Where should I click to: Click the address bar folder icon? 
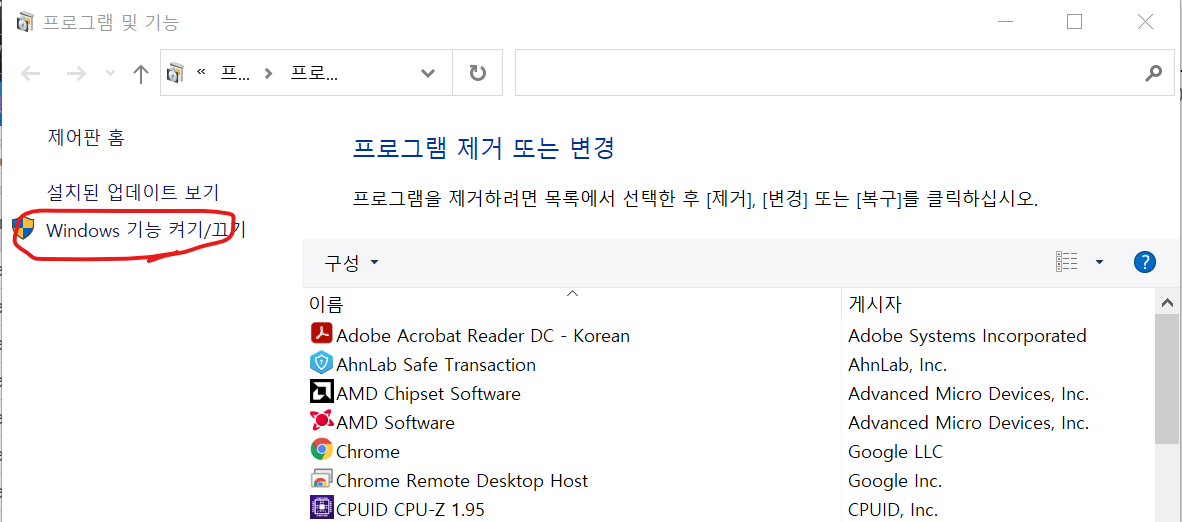pyautogui.click(x=175, y=73)
